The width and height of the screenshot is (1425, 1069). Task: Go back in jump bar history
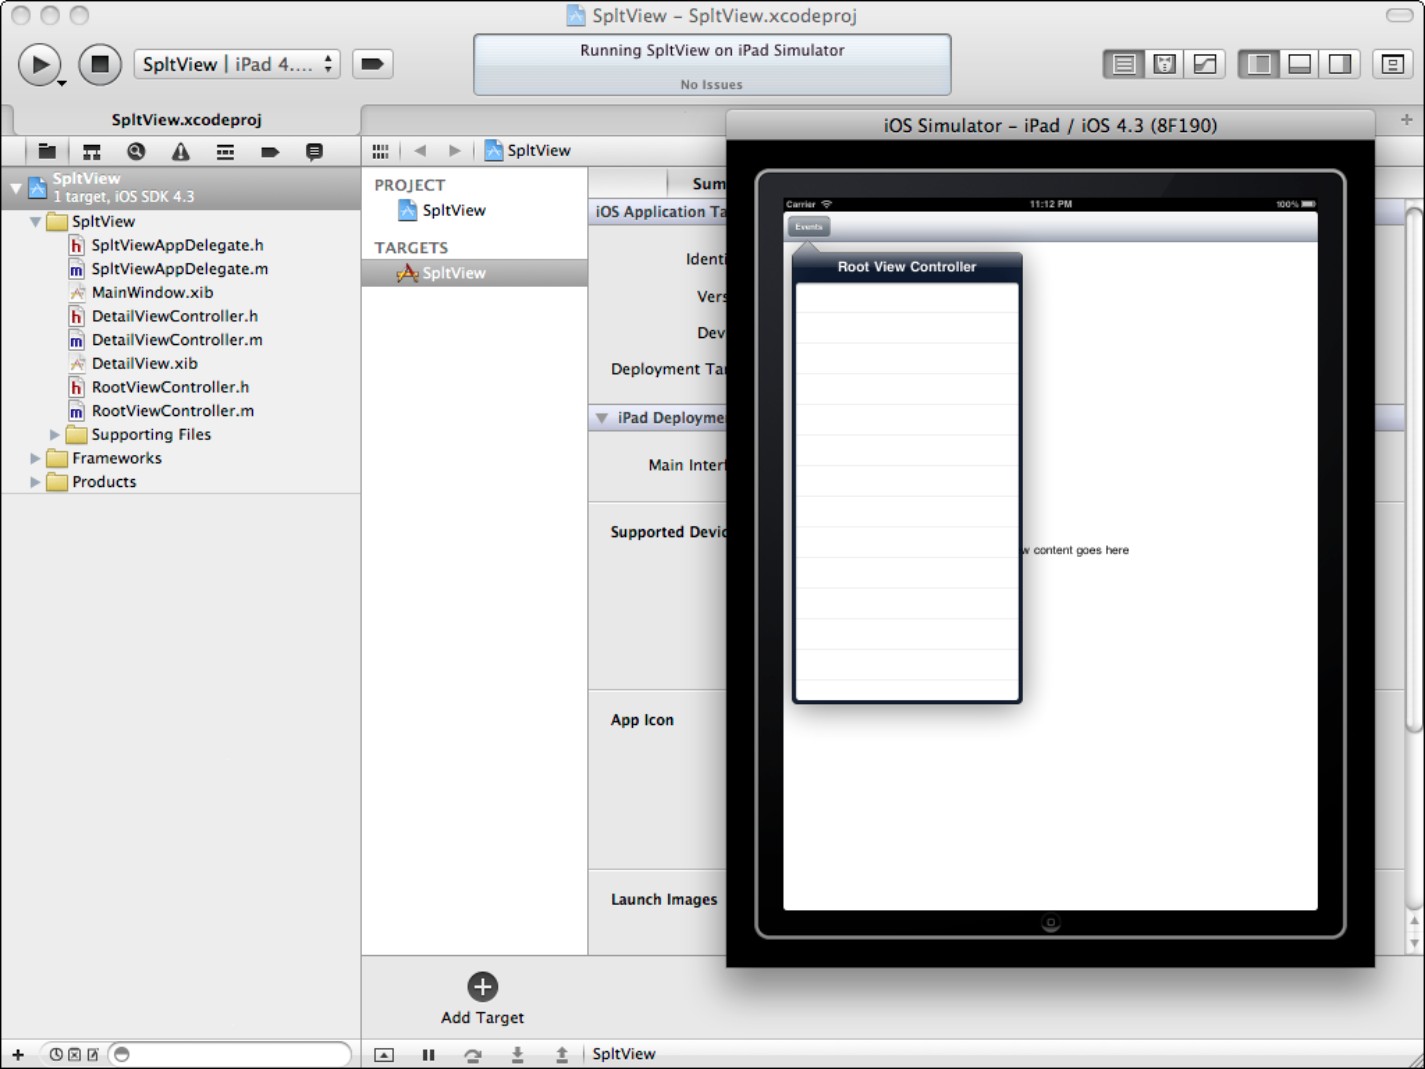[420, 151]
